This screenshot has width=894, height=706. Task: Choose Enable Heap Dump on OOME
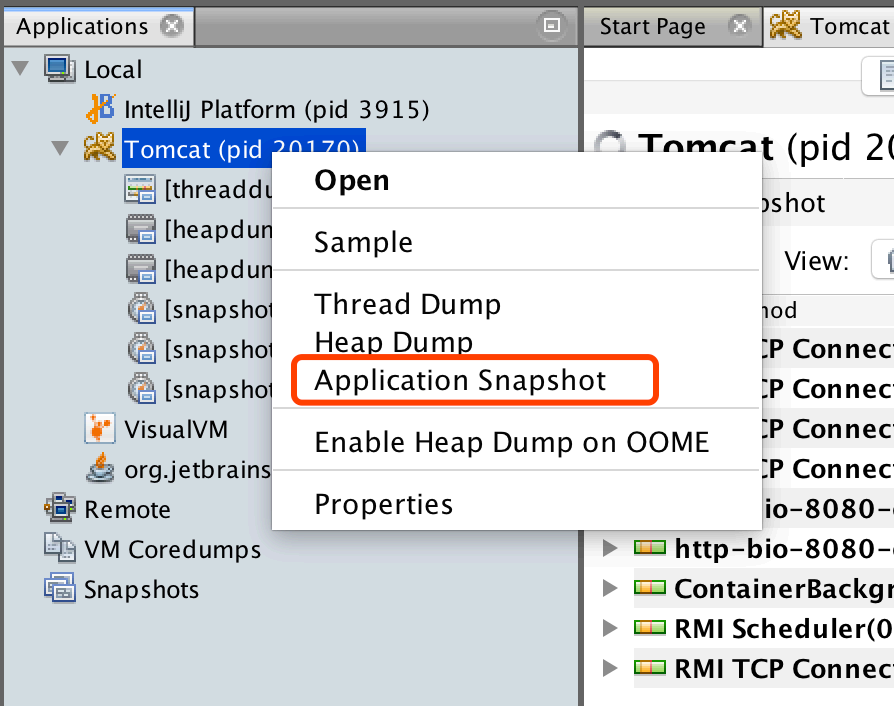tap(517, 442)
